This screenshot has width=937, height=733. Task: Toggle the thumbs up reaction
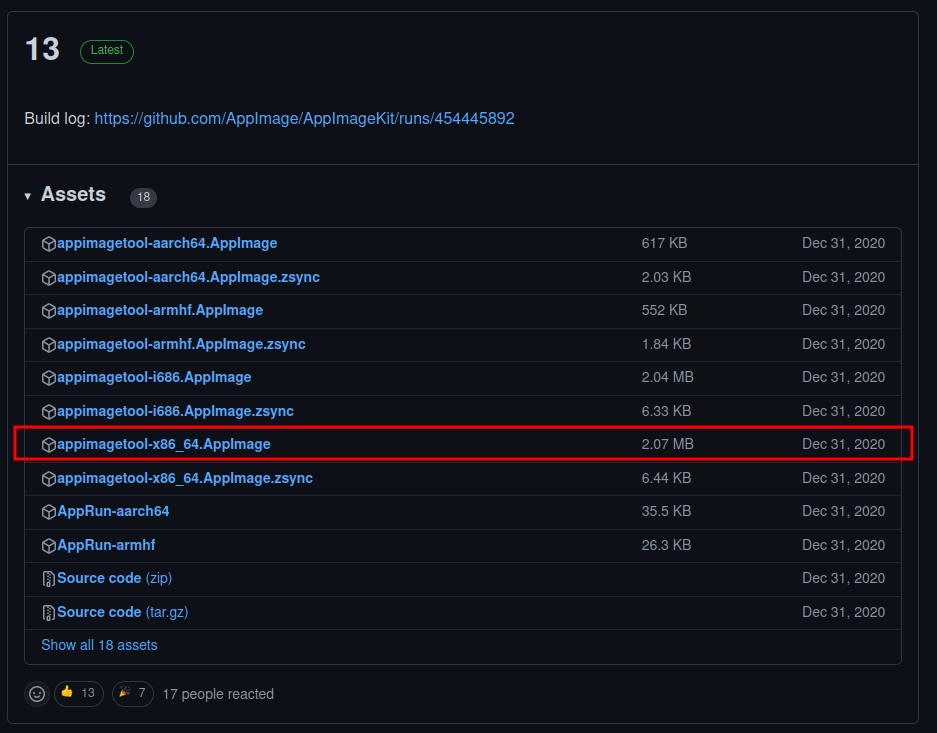(x=79, y=694)
